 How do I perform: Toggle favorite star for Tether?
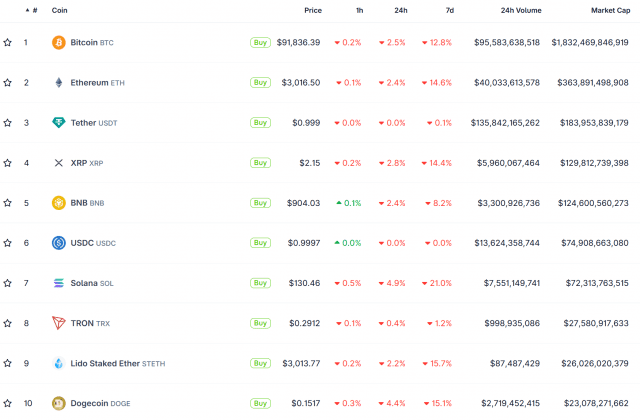click(8, 123)
